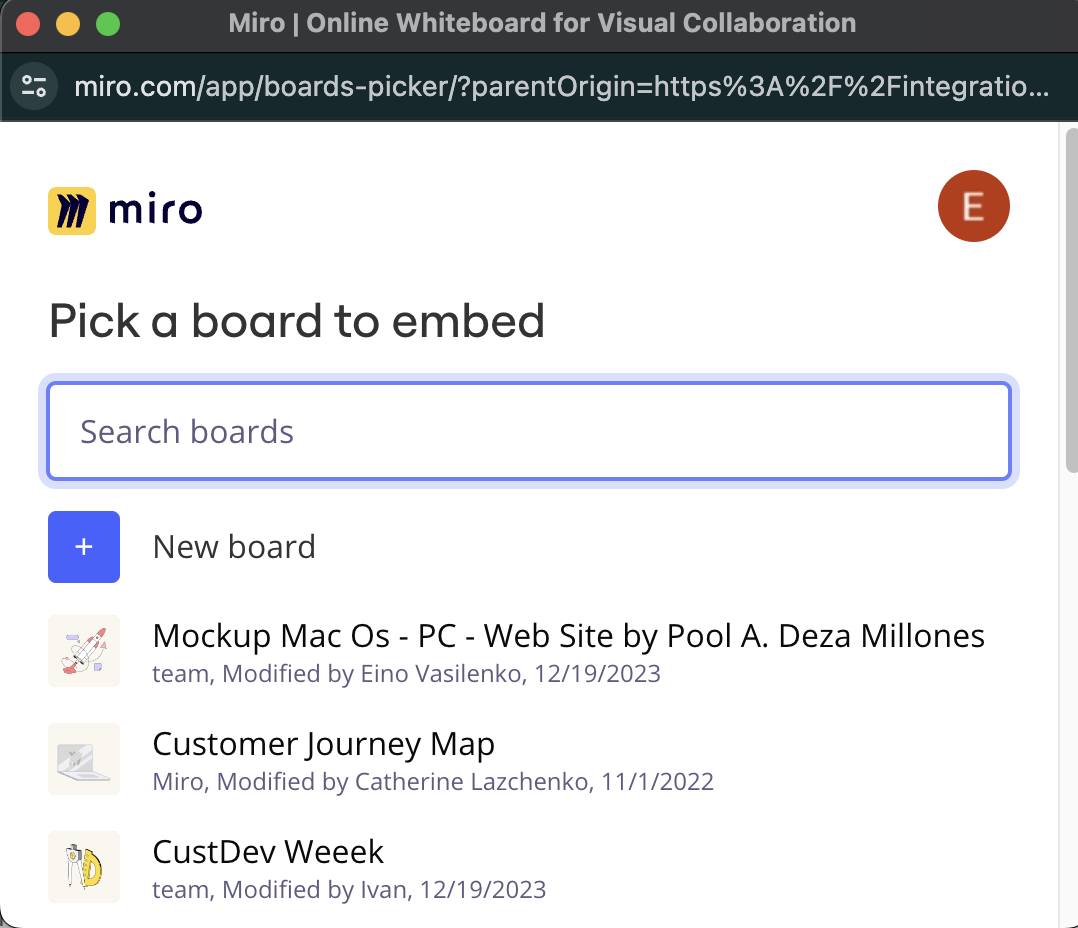Click the Miro logo

click(x=125, y=210)
